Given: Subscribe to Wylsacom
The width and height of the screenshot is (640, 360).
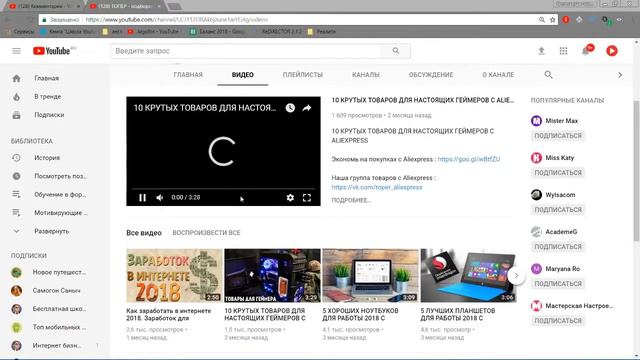Looking at the screenshot, I should point(558,210).
